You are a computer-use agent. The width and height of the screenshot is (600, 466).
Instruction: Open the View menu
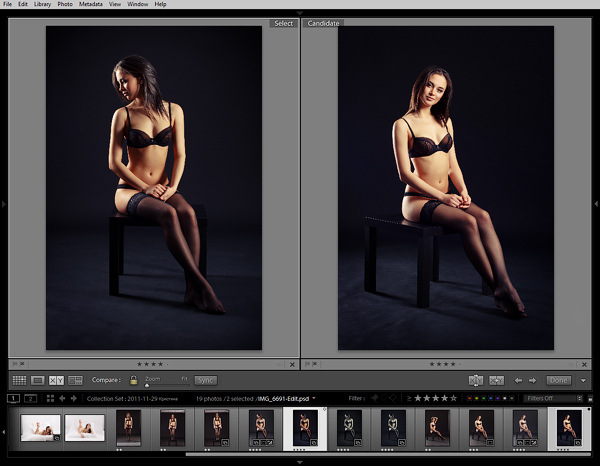click(115, 4)
